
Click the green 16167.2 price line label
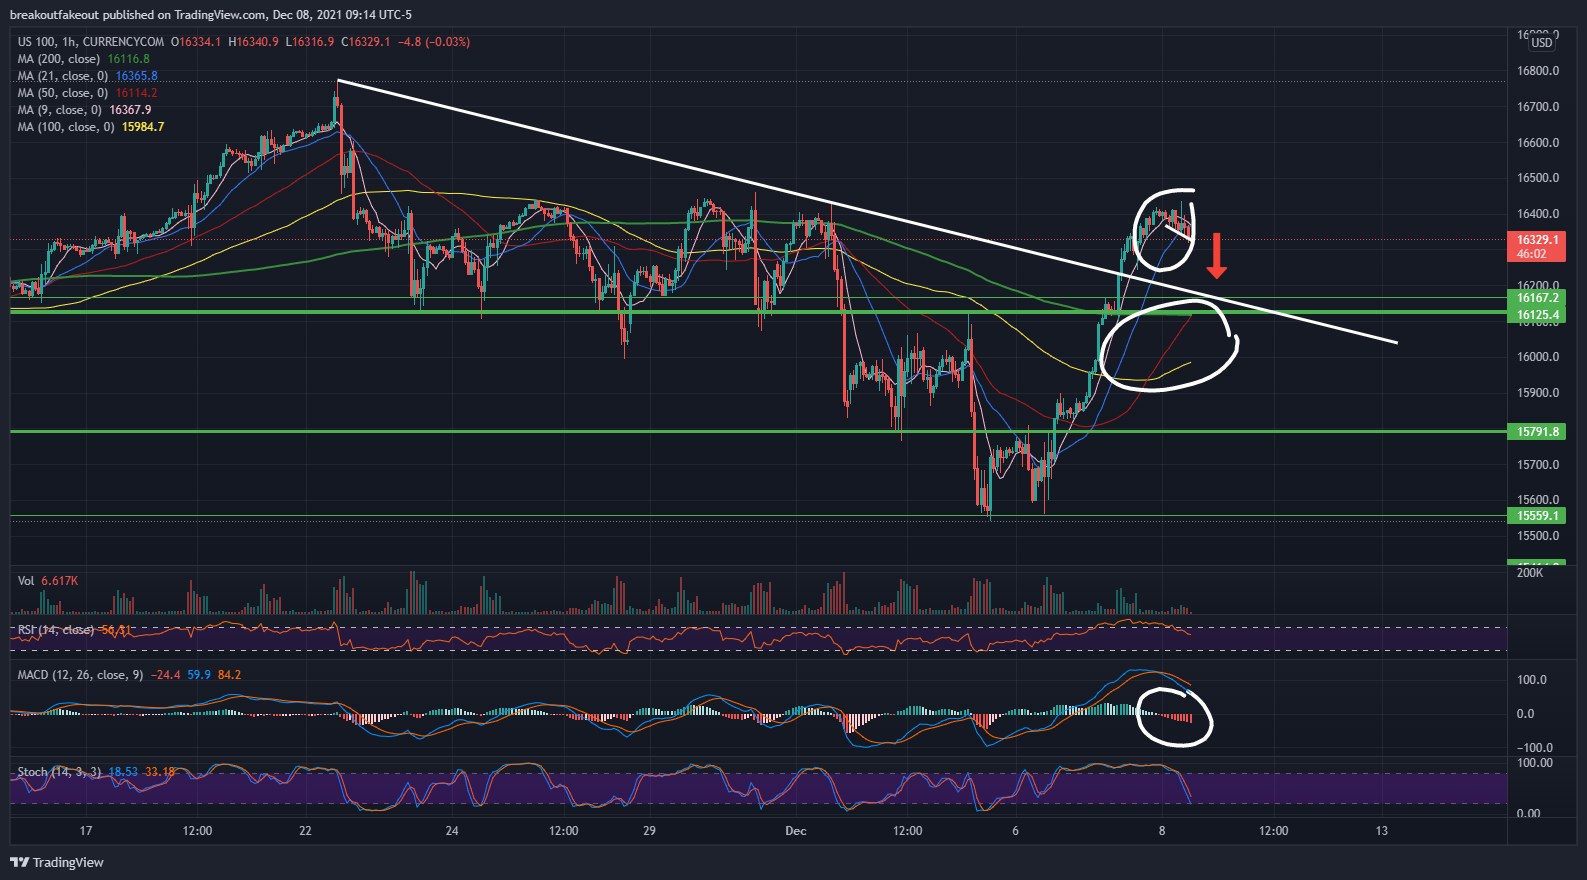(1536, 298)
